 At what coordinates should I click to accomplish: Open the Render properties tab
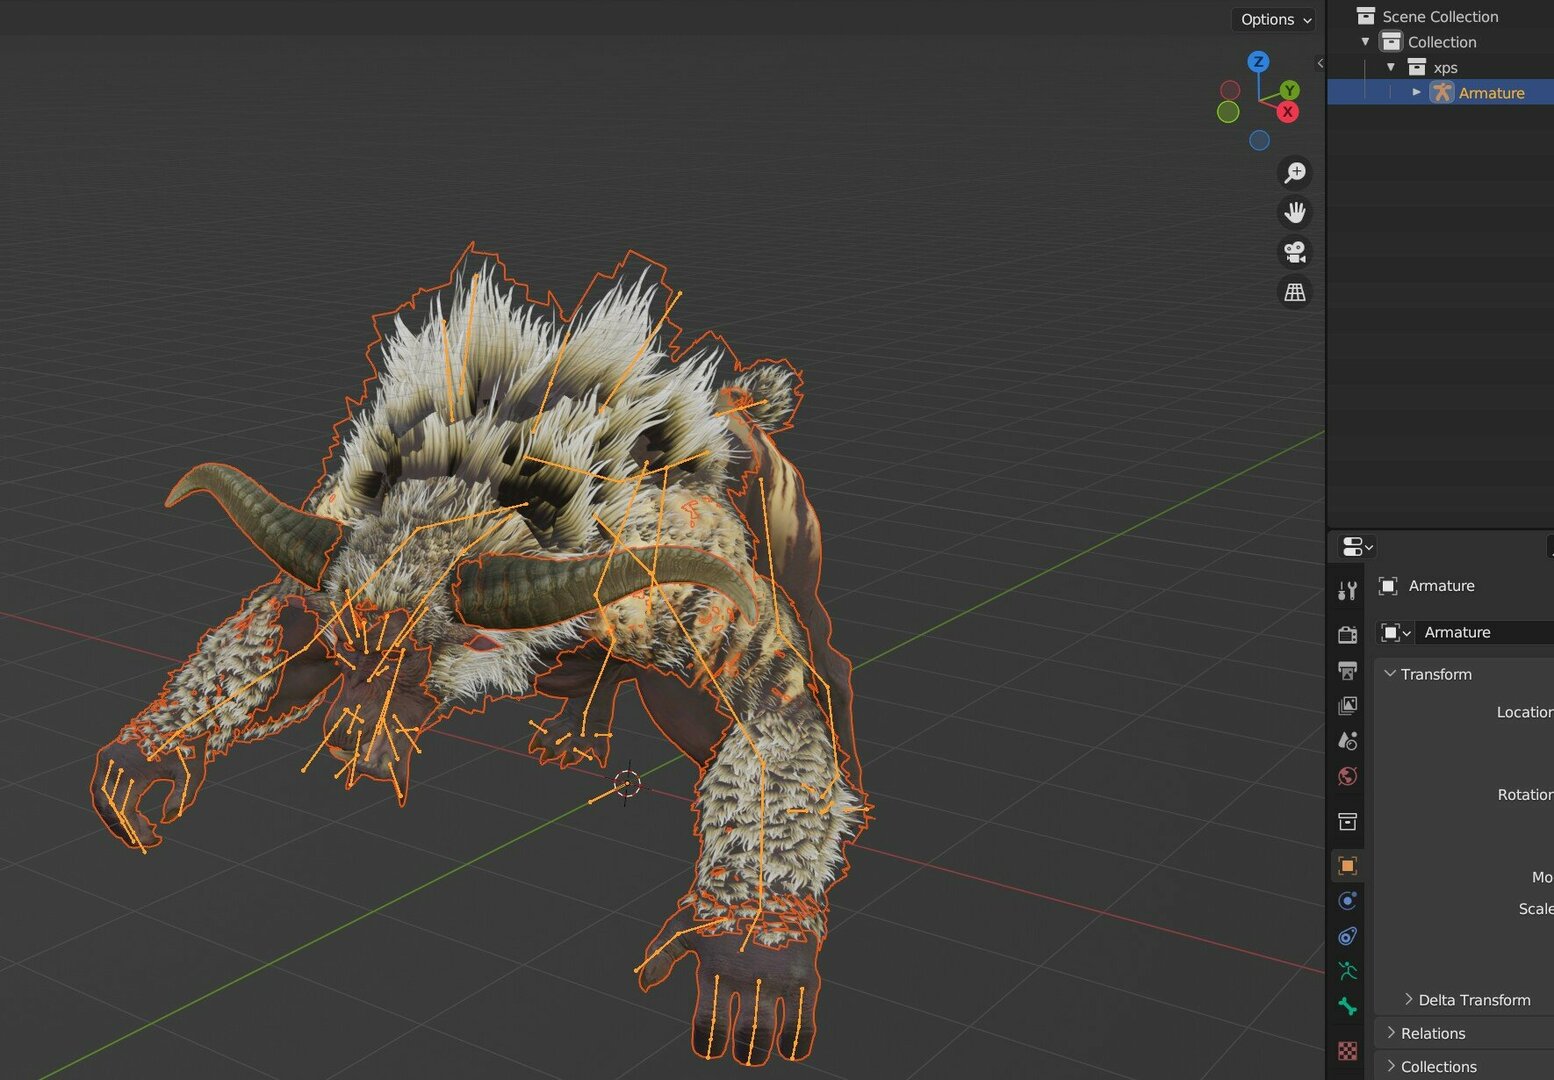[1347, 634]
